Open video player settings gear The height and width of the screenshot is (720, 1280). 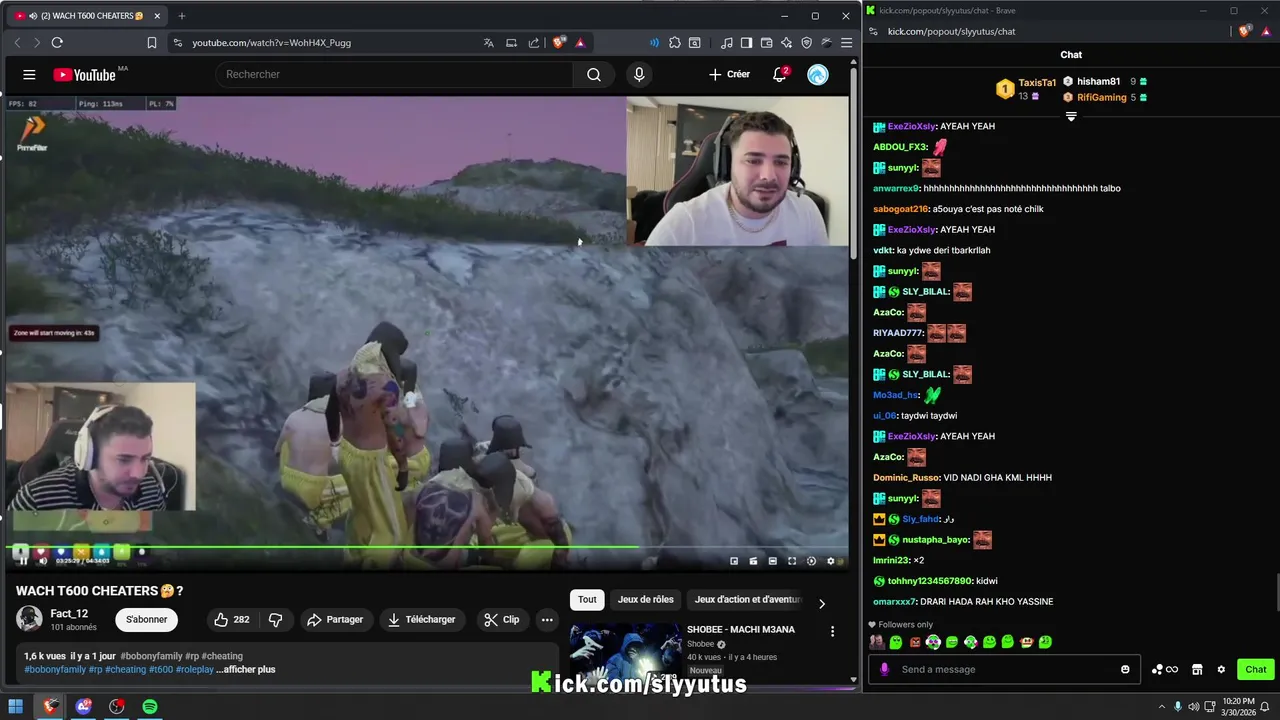830,561
